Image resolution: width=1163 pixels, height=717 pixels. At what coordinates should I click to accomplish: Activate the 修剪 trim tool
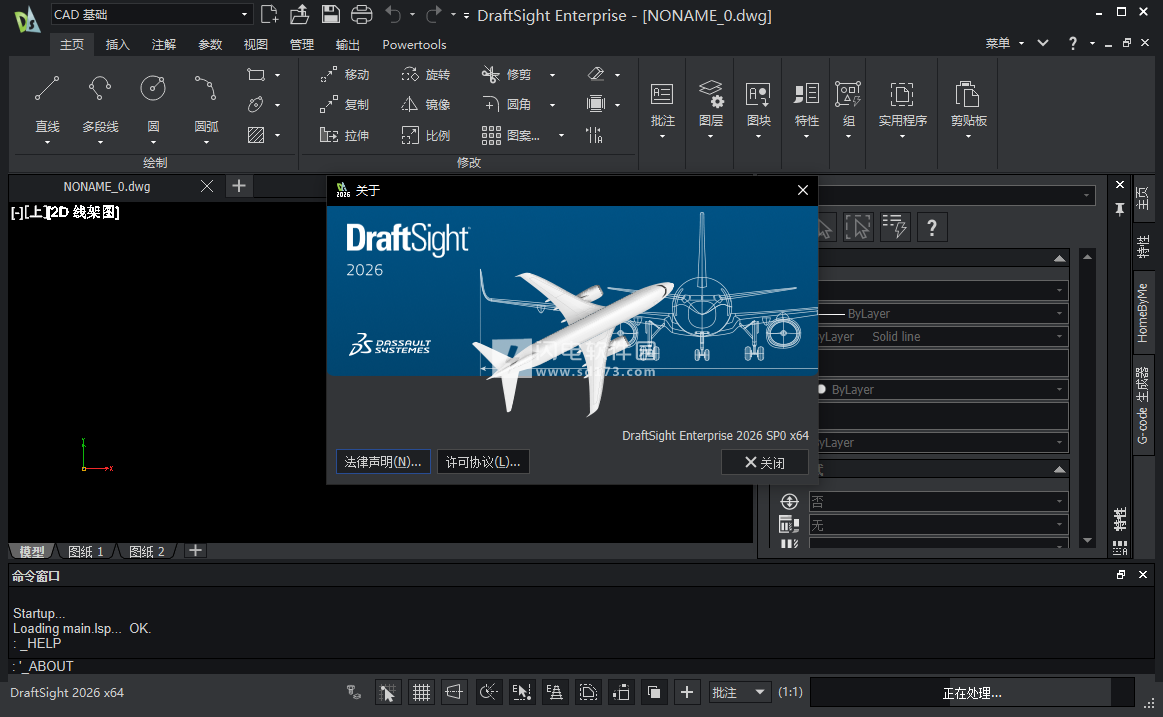pos(506,75)
